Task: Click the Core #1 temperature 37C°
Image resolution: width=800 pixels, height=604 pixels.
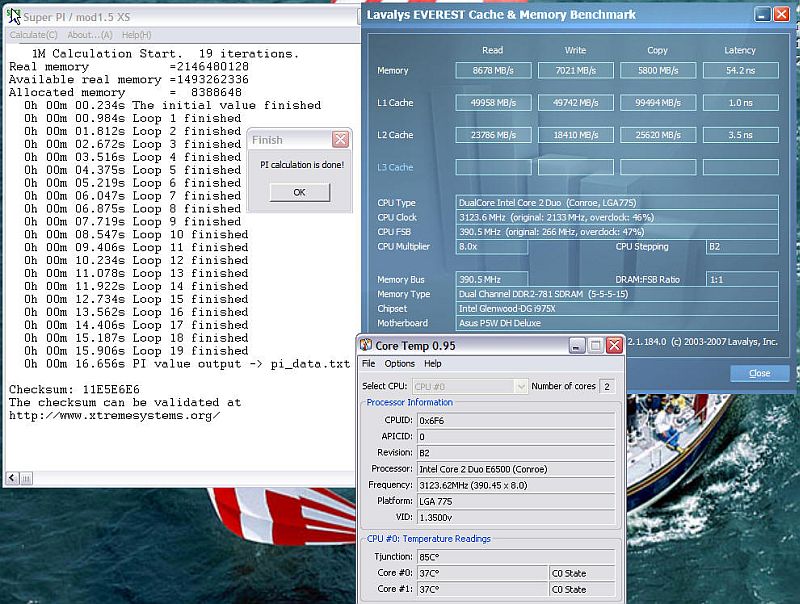Action: tap(482, 589)
